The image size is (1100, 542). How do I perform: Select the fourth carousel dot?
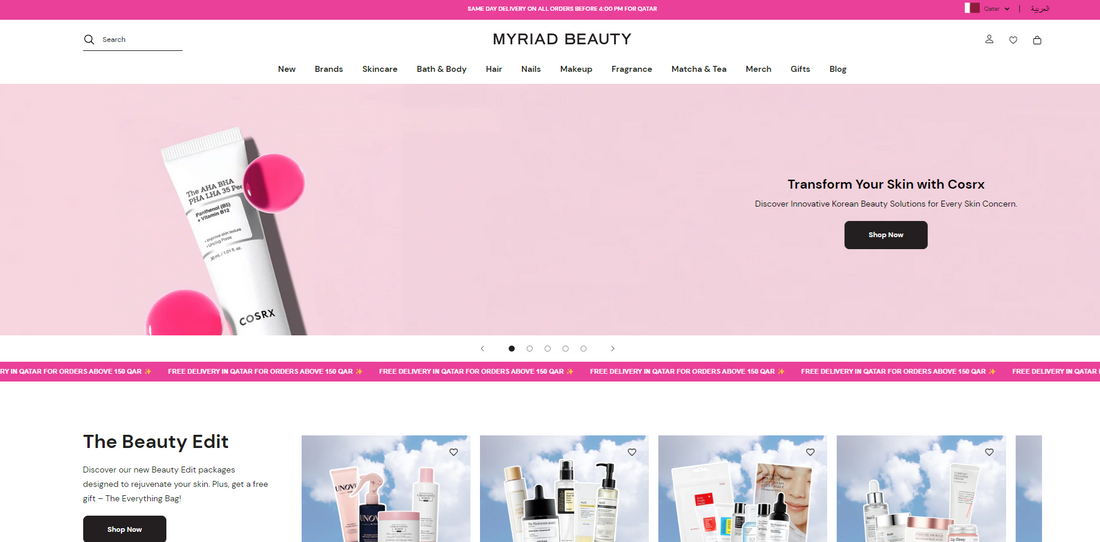point(565,348)
